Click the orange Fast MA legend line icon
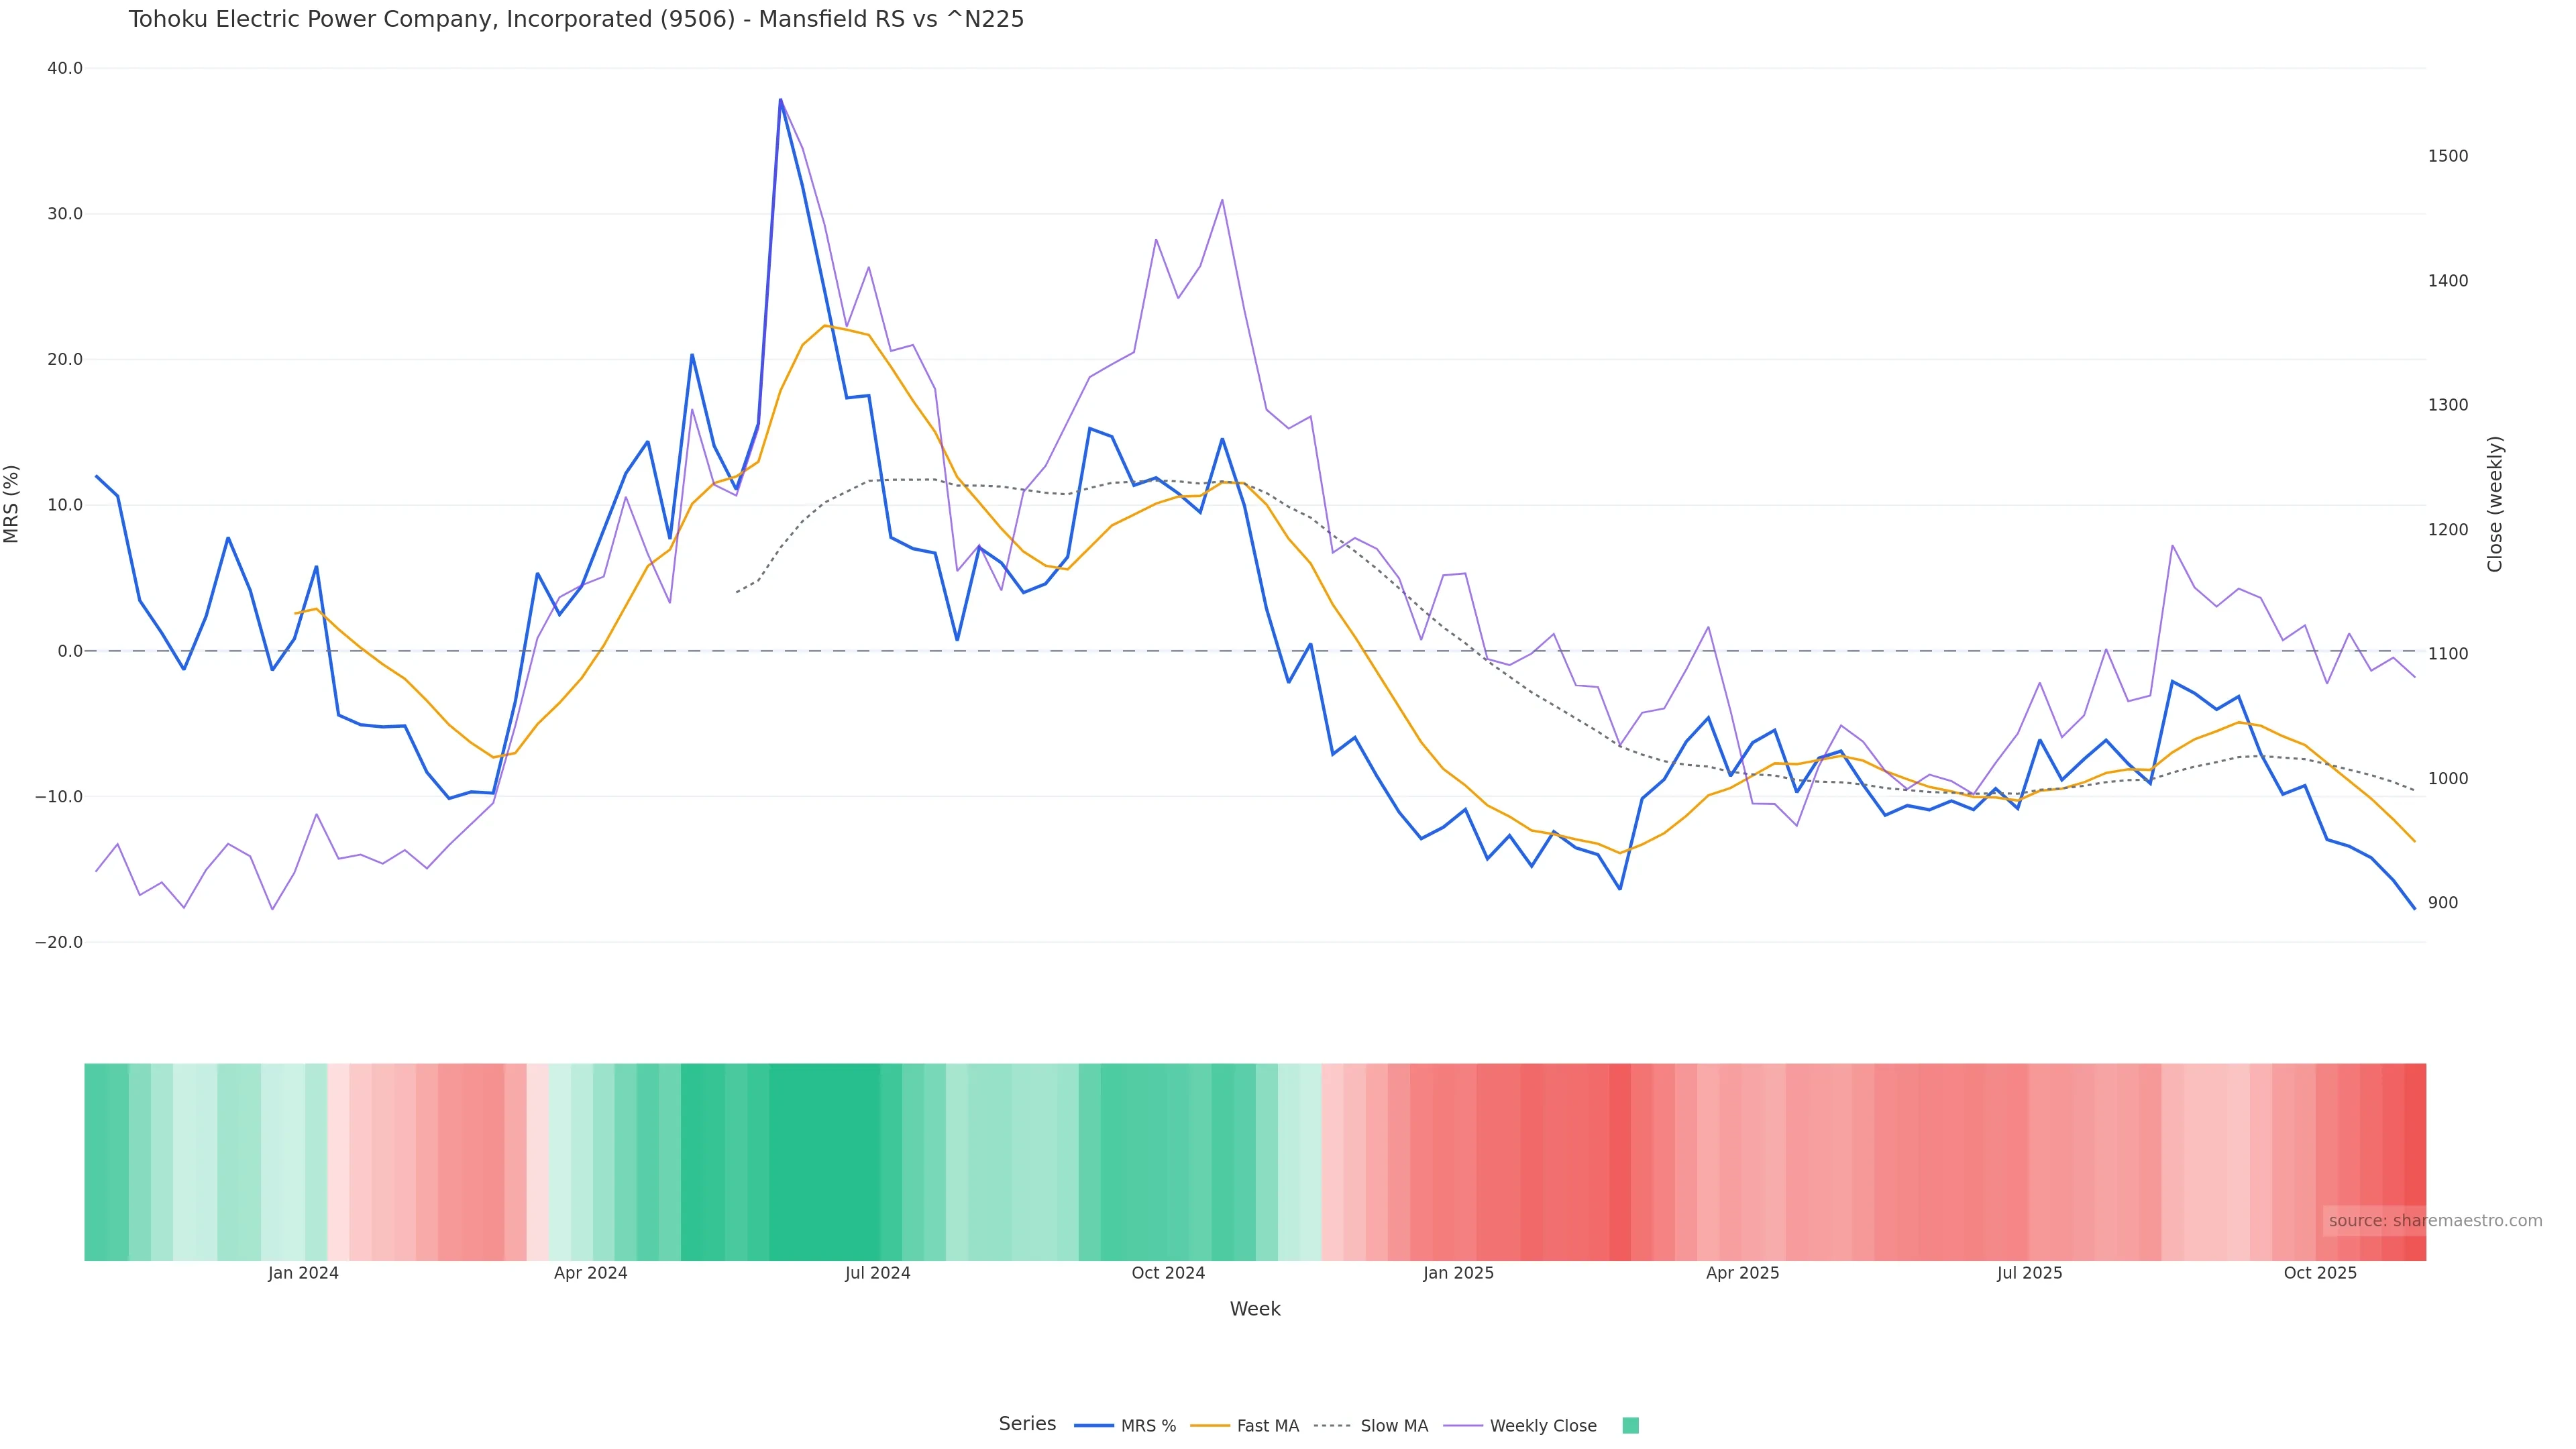Screen dimensions: 2576x1449 pos(1210,1426)
